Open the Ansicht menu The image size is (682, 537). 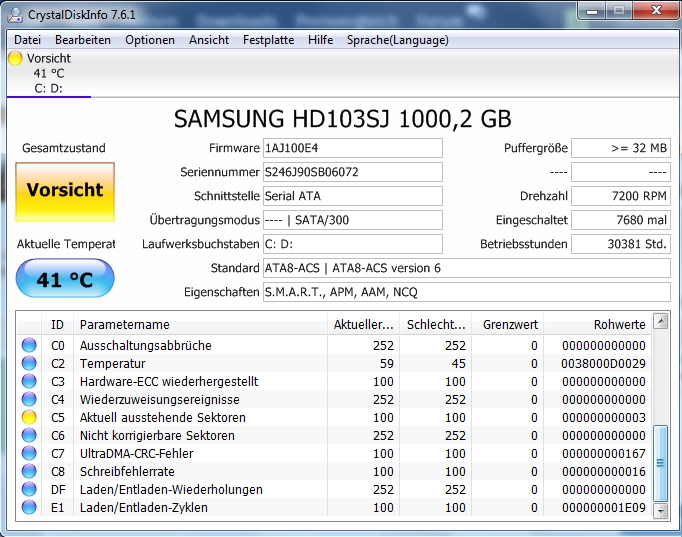209,40
